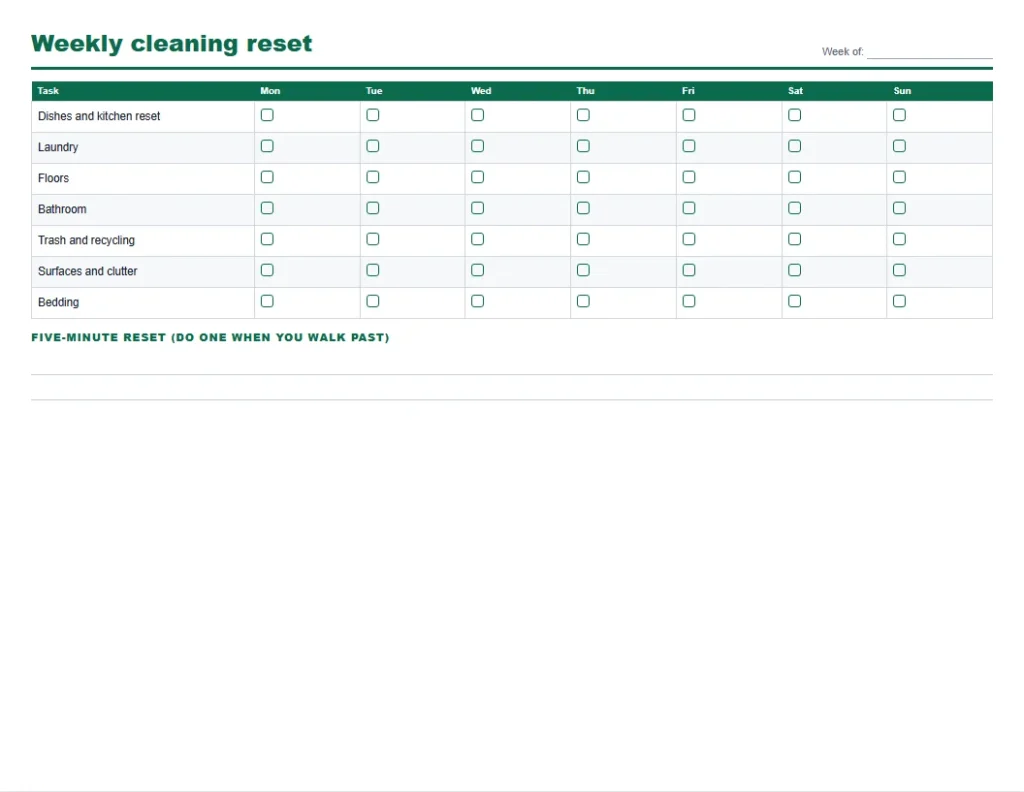
Task: Select the Bathroom task label
Action: pos(62,209)
